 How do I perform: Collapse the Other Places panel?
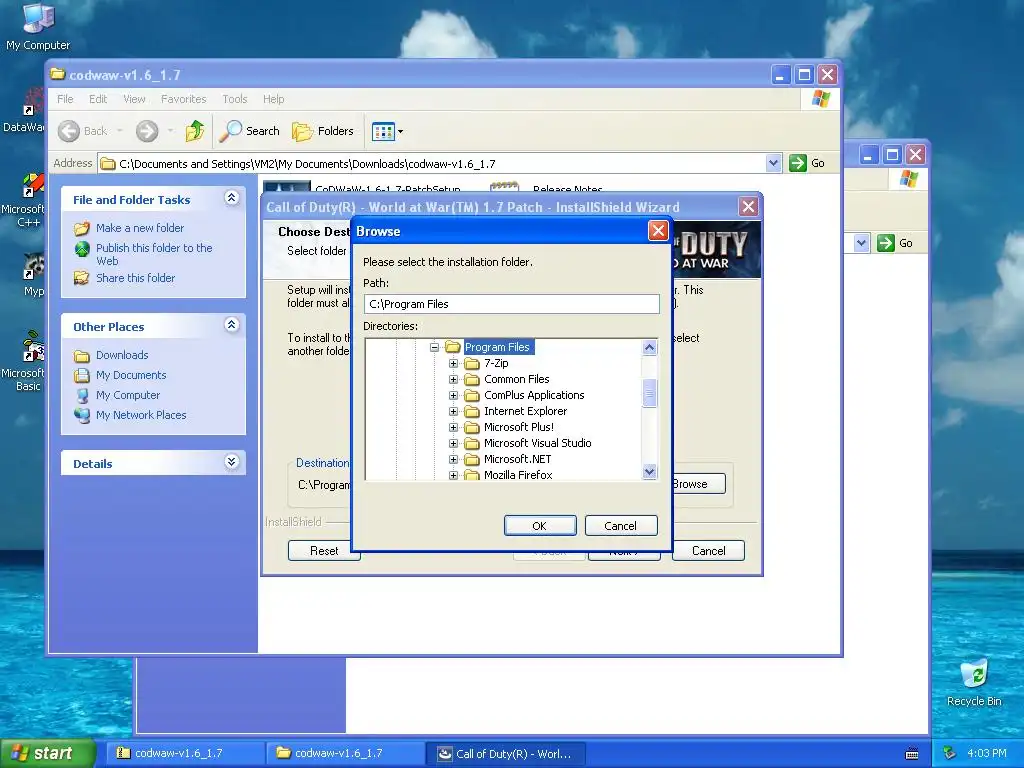231,325
